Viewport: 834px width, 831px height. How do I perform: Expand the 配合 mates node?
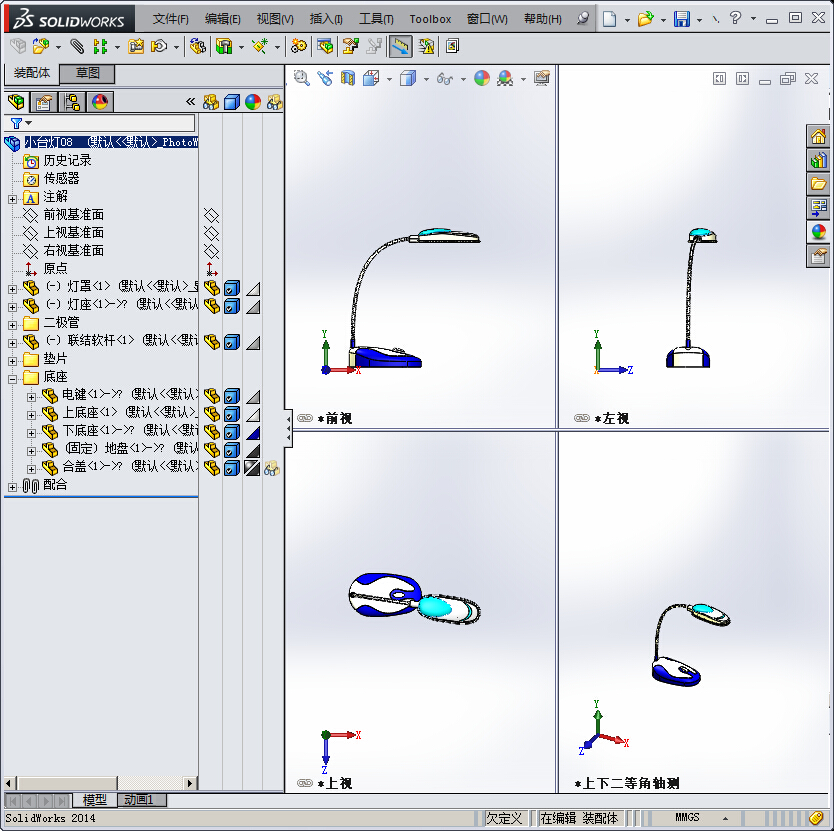tap(12, 487)
